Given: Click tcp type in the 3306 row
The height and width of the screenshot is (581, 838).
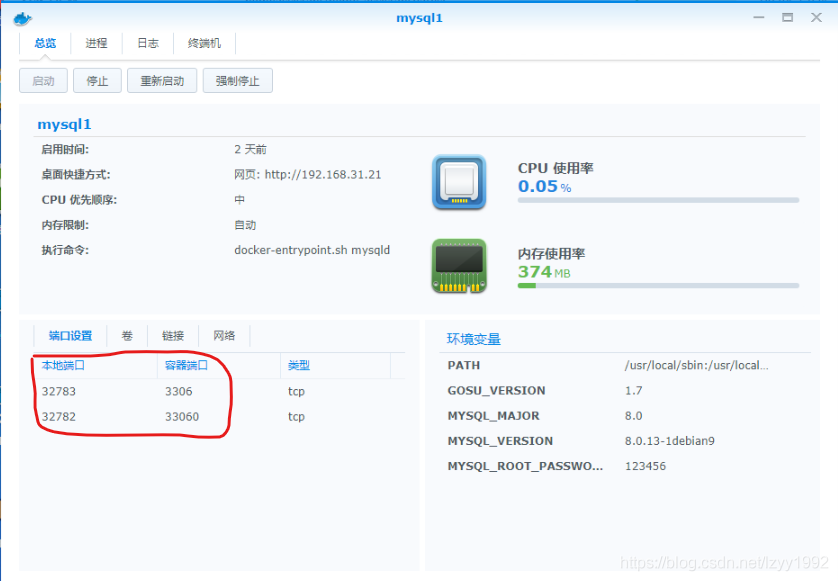Looking at the screenshot, I should point(296,391).
